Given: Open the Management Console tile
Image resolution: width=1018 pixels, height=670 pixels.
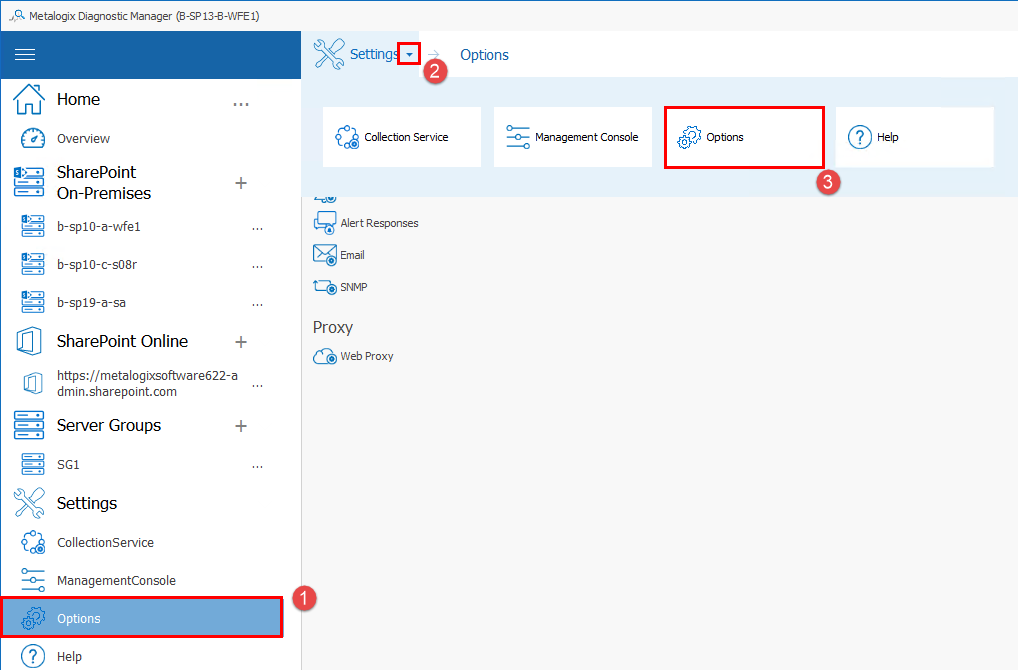Looking at the screenshot, I should point(572,137).
